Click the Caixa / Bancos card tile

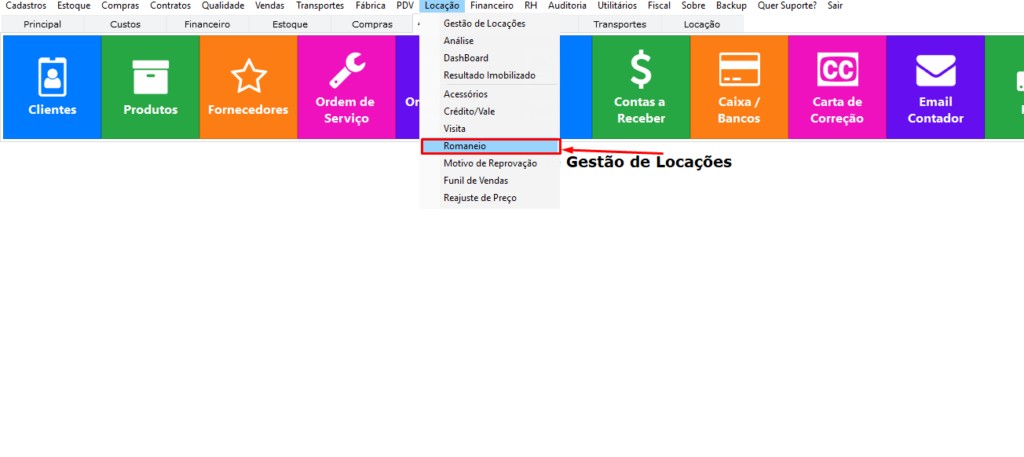click(738, 87)
